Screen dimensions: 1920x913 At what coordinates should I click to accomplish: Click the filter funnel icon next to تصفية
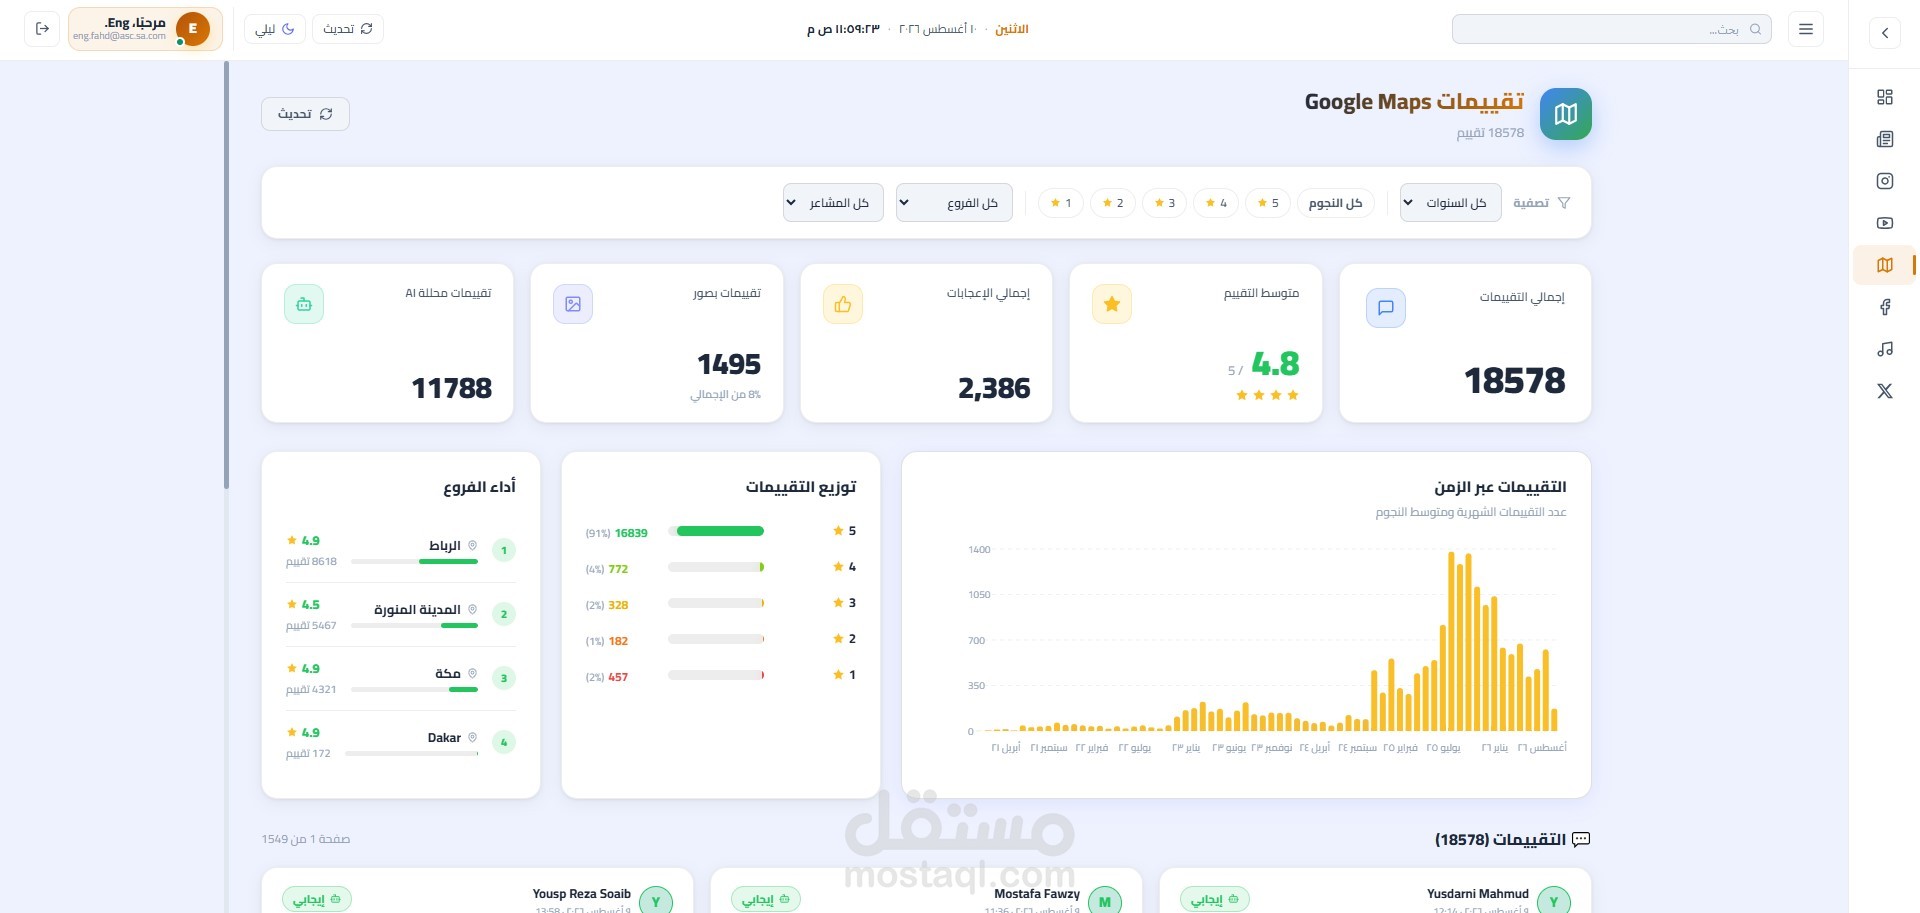point(1564,203)
